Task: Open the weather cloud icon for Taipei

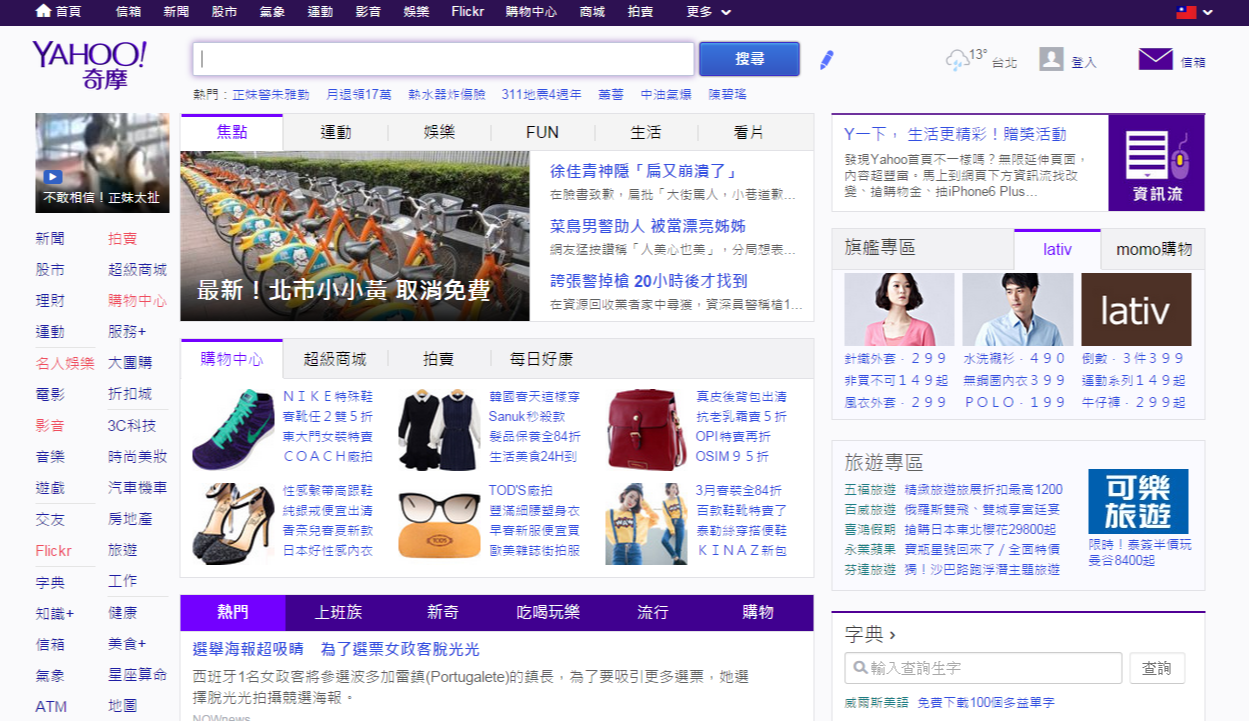Action: tap(957, 60)
